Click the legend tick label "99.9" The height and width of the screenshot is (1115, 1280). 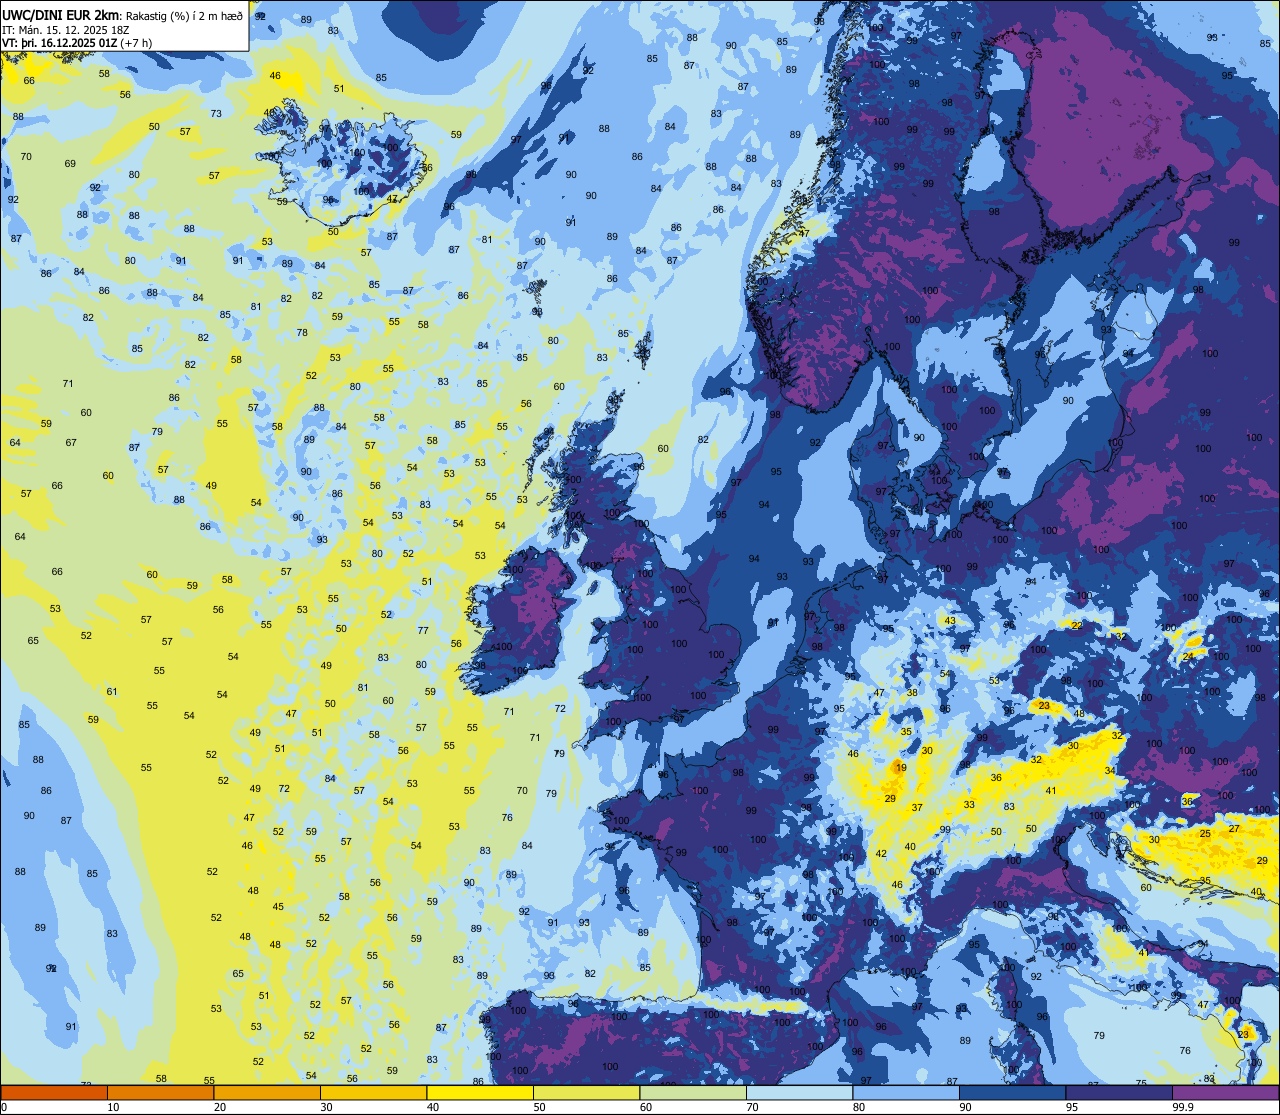(1183, 1107)
